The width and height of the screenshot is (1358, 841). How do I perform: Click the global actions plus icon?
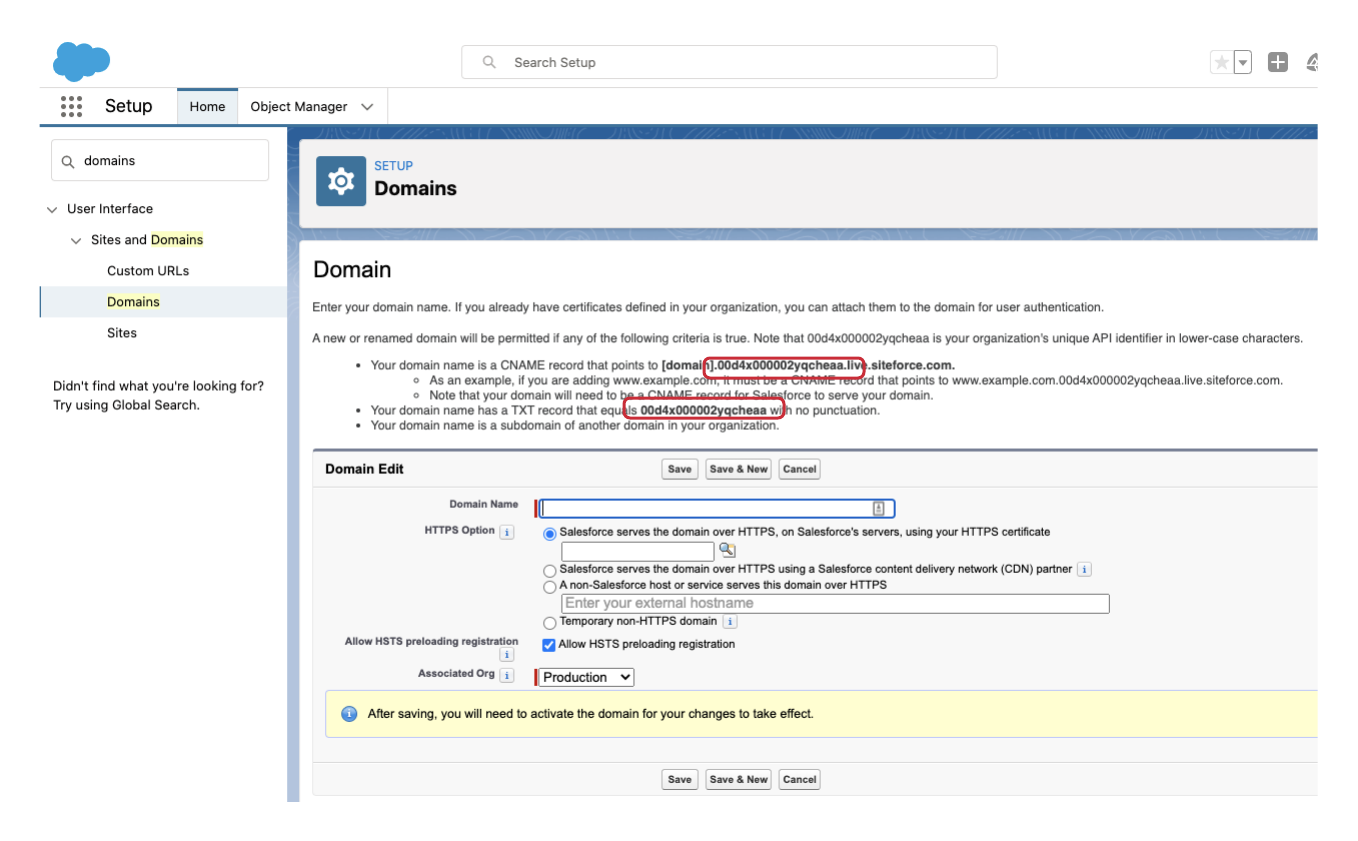[1277, 63]
